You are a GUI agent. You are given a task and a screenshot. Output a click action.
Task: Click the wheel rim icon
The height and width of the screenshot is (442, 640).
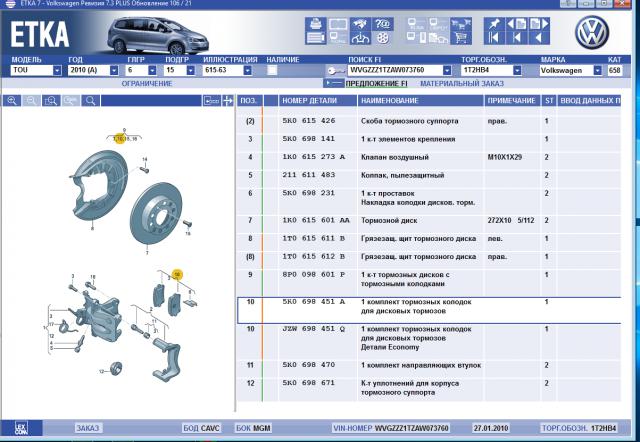click(382, 38)
